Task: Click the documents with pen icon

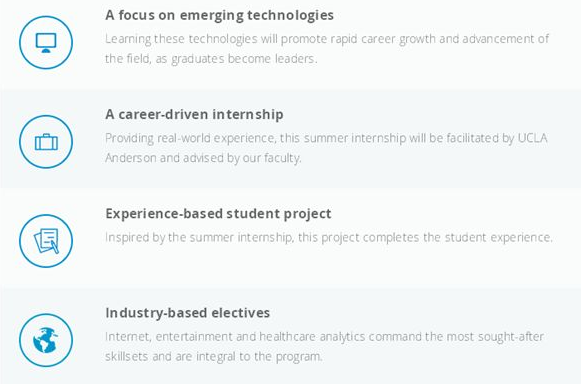Action: (46, 241)
